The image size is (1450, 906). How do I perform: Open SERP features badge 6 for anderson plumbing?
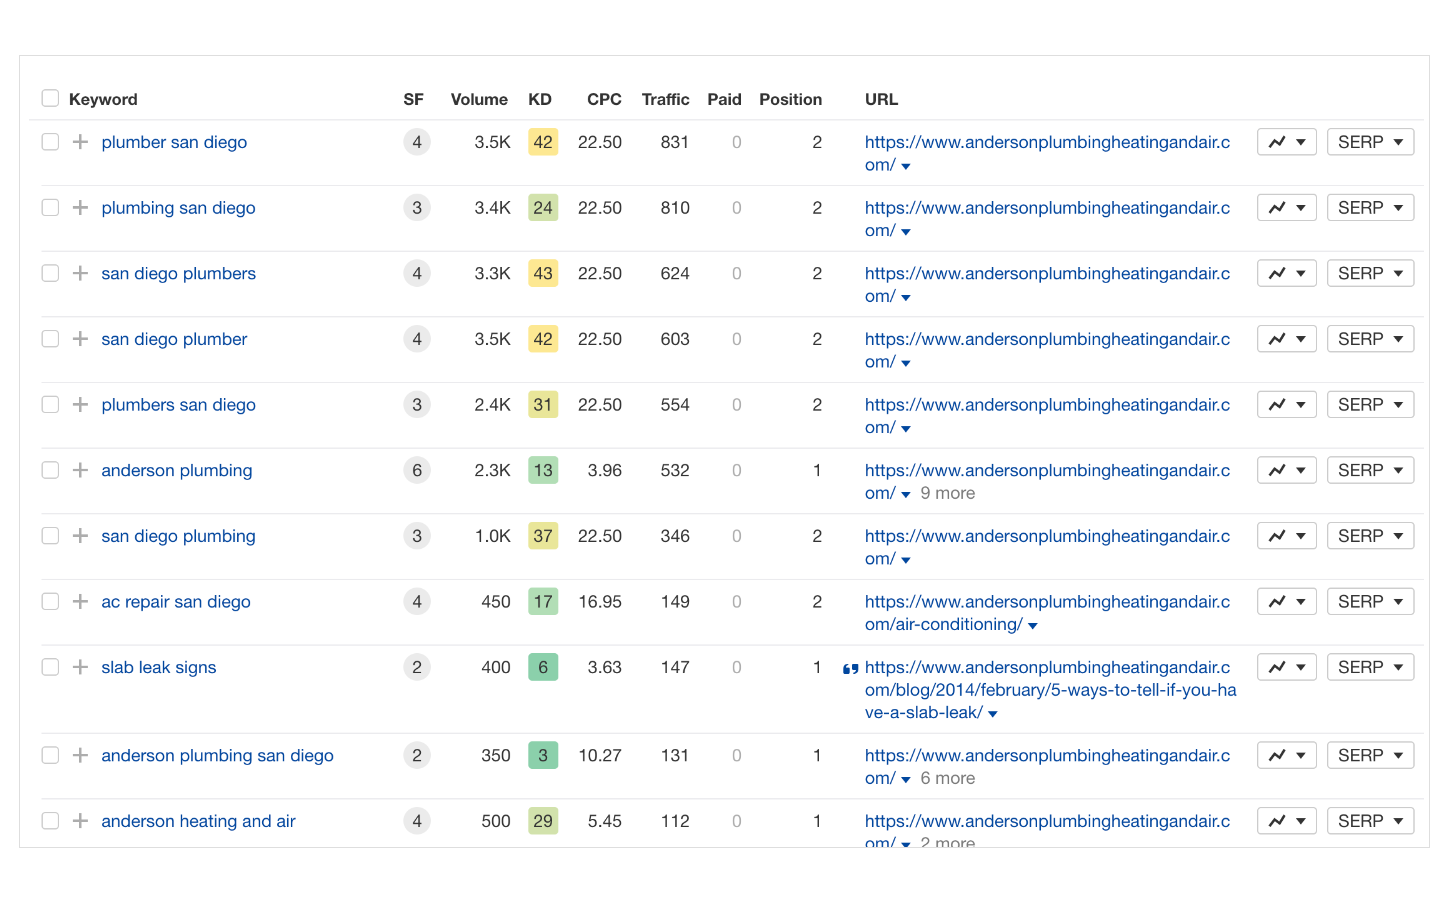[x=417, y=470]
